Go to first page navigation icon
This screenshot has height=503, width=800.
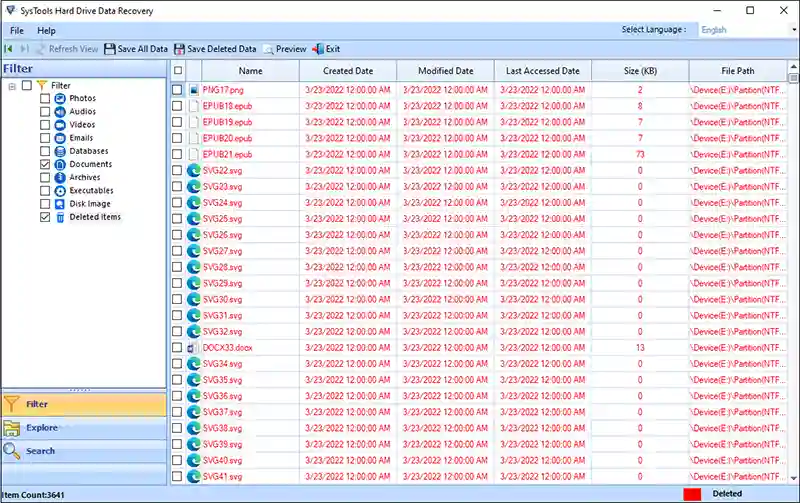[x=9, y=49]
